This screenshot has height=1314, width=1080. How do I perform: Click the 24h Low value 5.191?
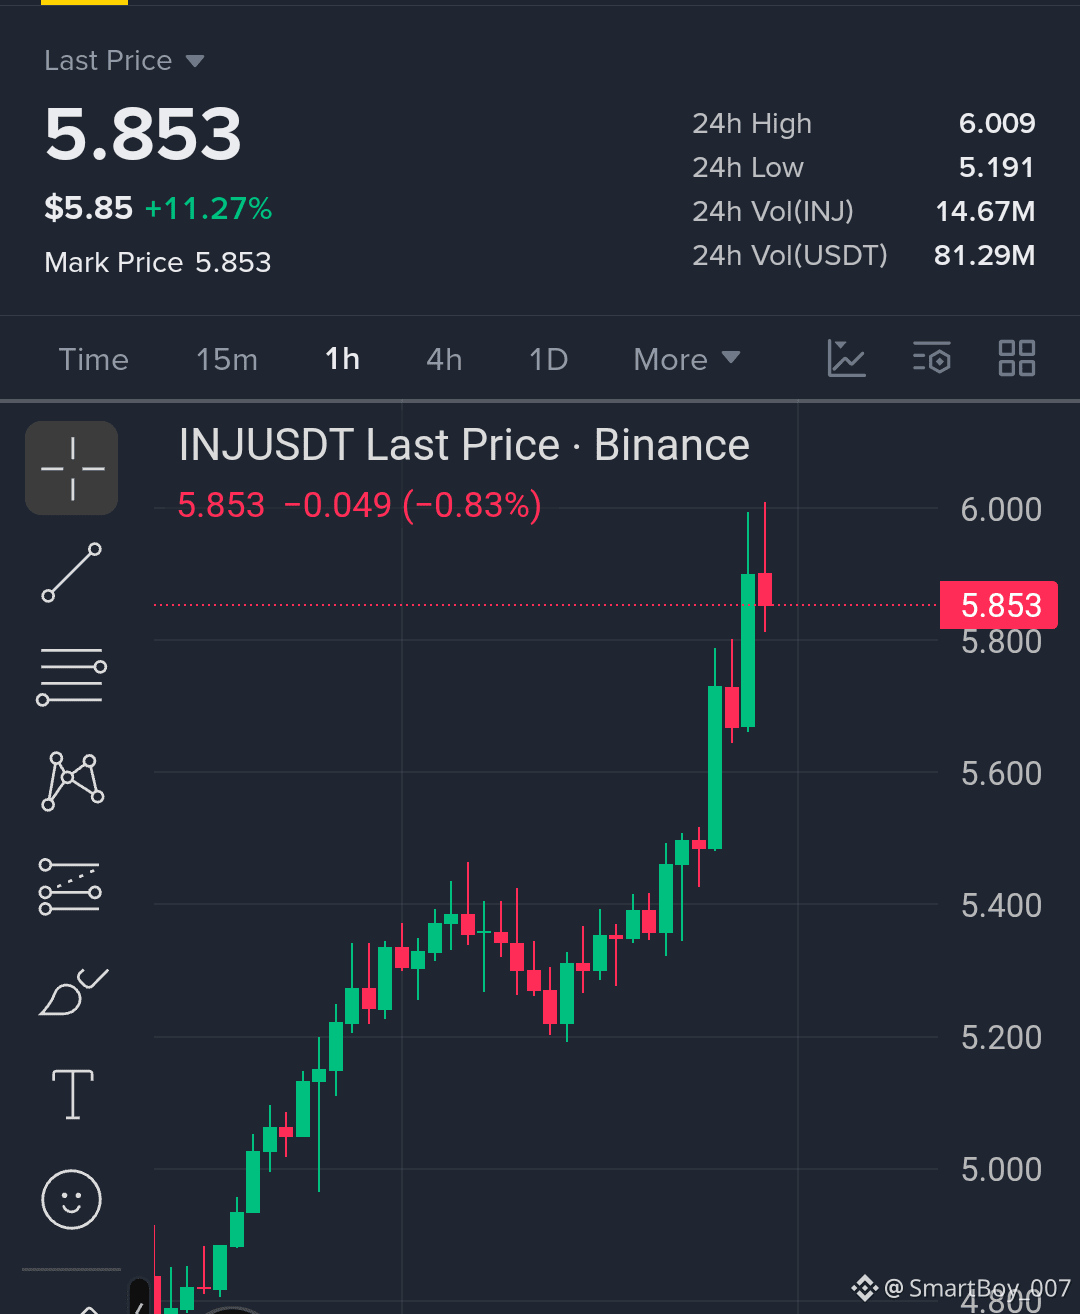[x=997, y=167]
